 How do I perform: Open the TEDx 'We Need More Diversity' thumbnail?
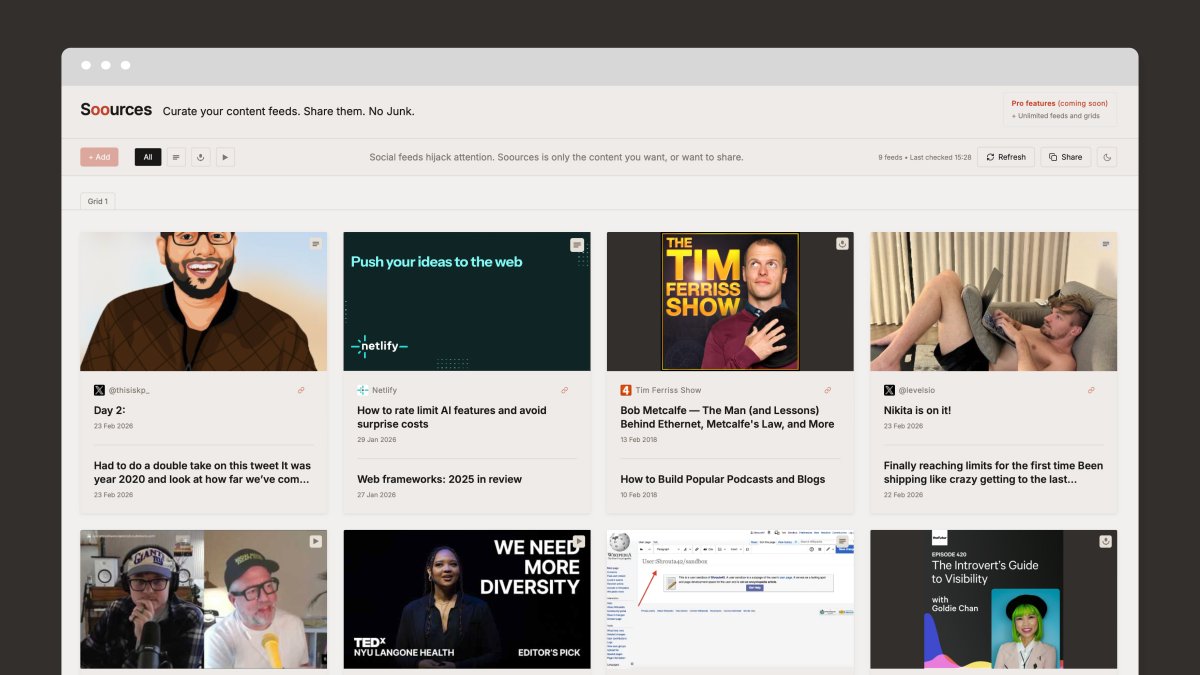click(467, 599)
